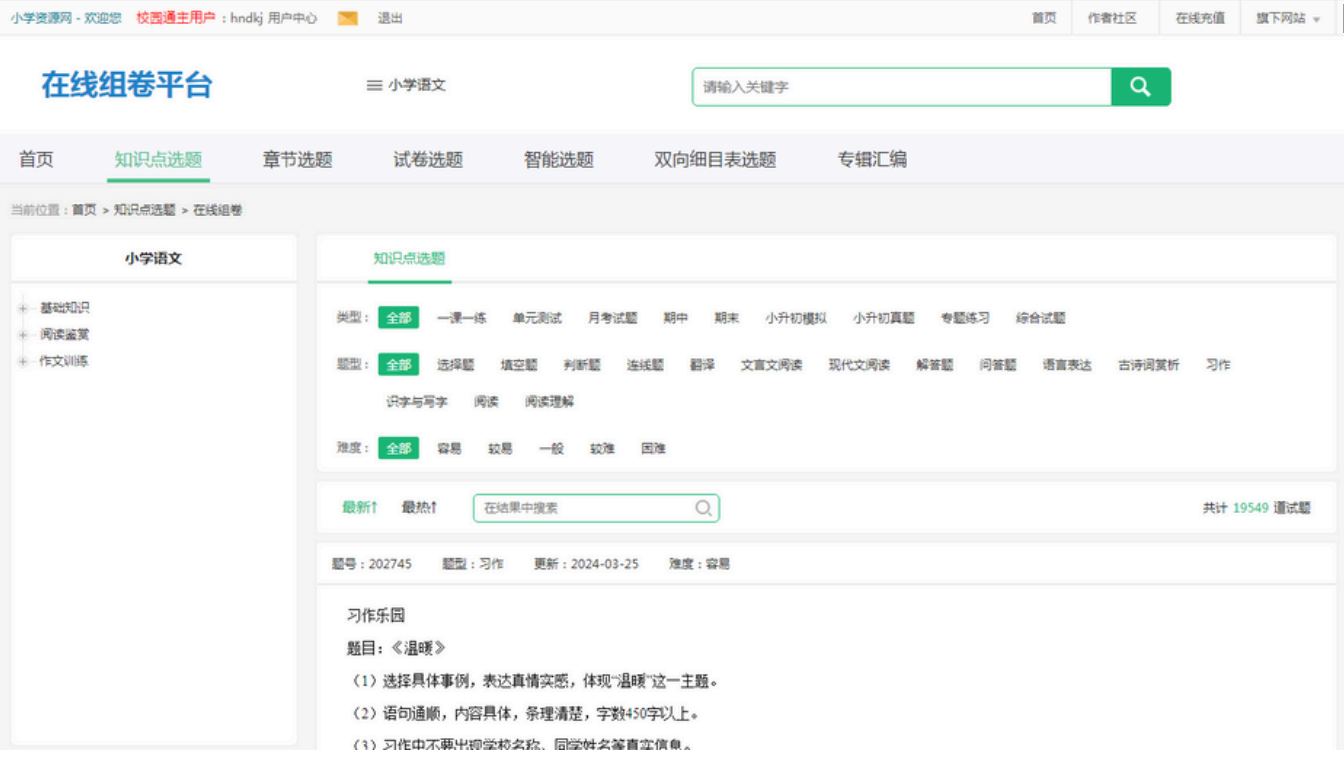
Task: Filter type by 综合试题
Action: tap(1041, 318)
